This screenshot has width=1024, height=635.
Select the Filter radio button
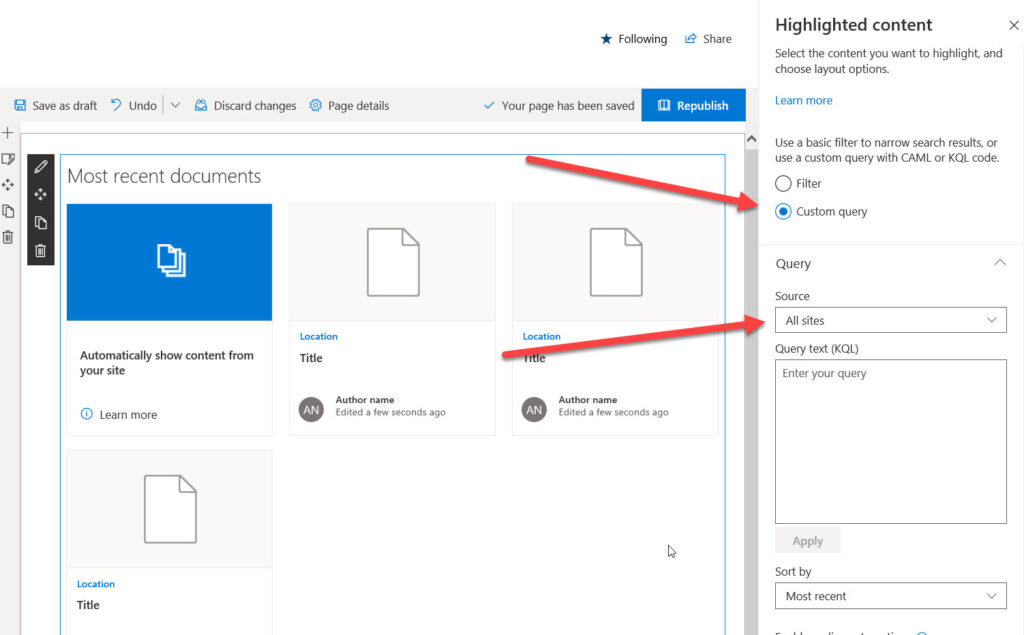click(x=783, y=184)
